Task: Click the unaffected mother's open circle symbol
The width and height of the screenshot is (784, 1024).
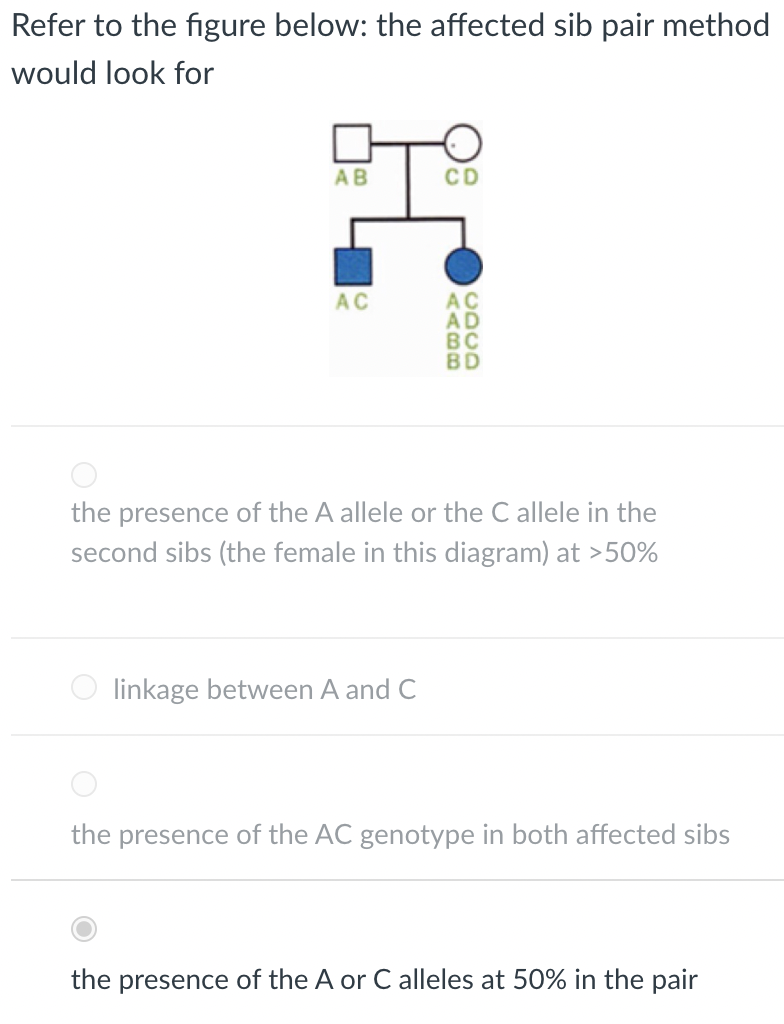Action: pos(463,143)
